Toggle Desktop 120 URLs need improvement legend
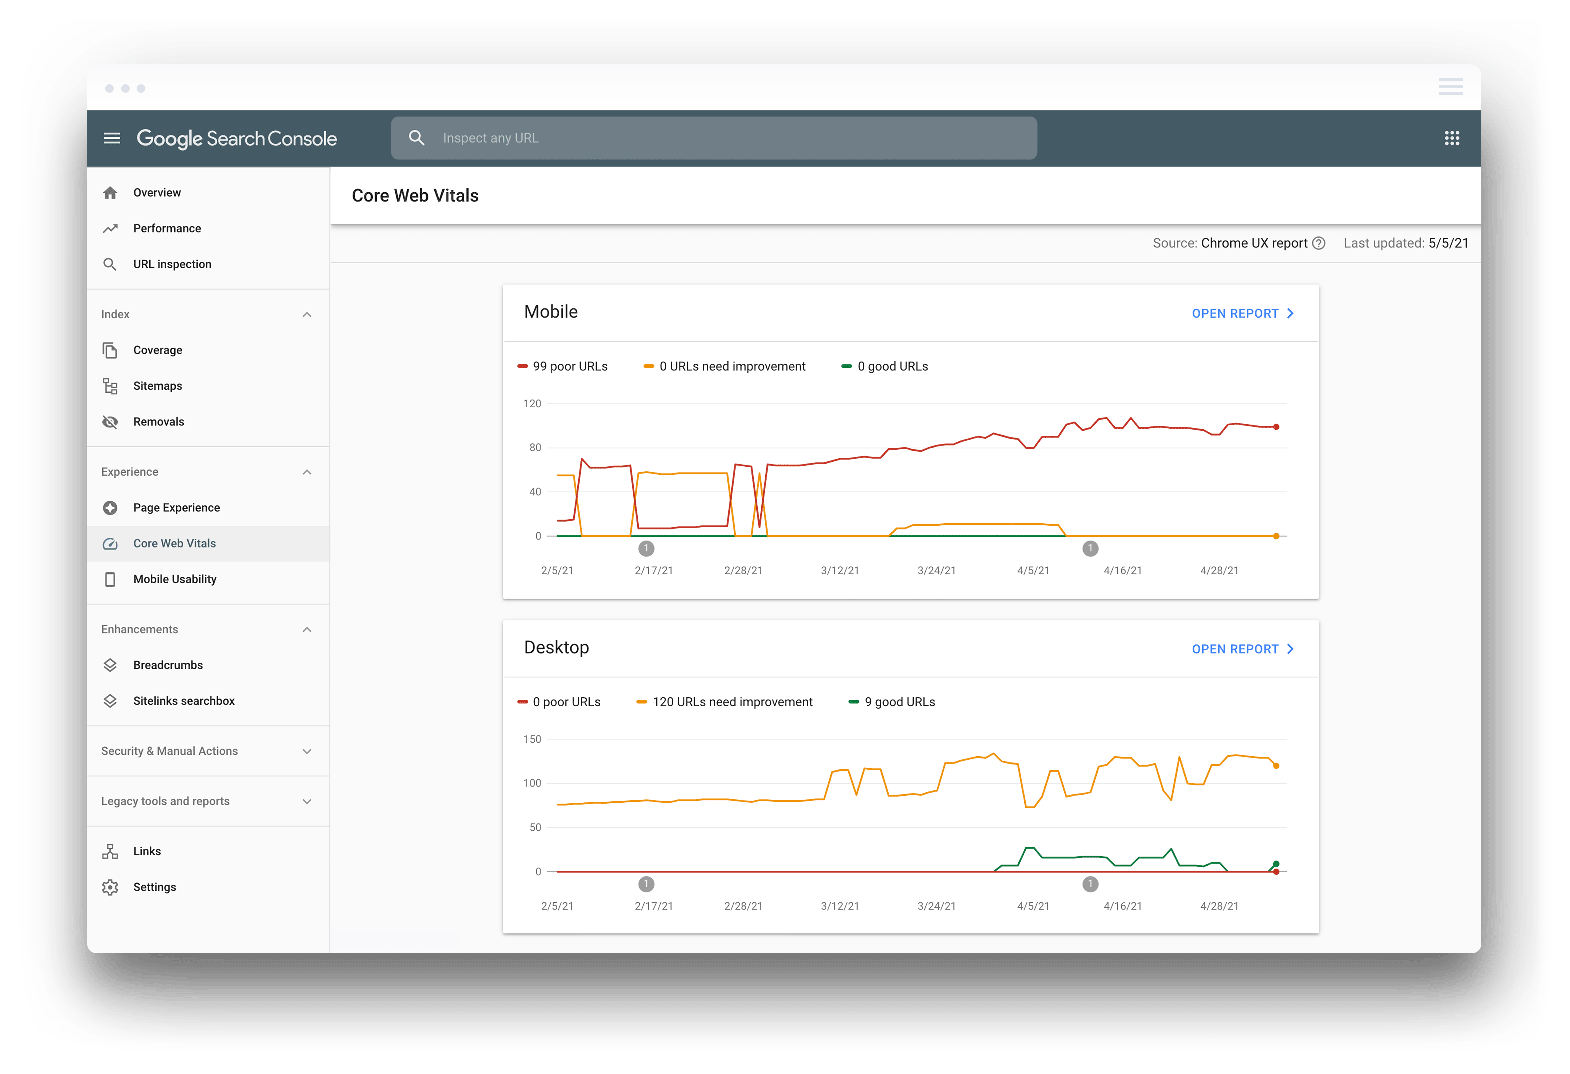1570x1074 pixels. pos(725,702)
